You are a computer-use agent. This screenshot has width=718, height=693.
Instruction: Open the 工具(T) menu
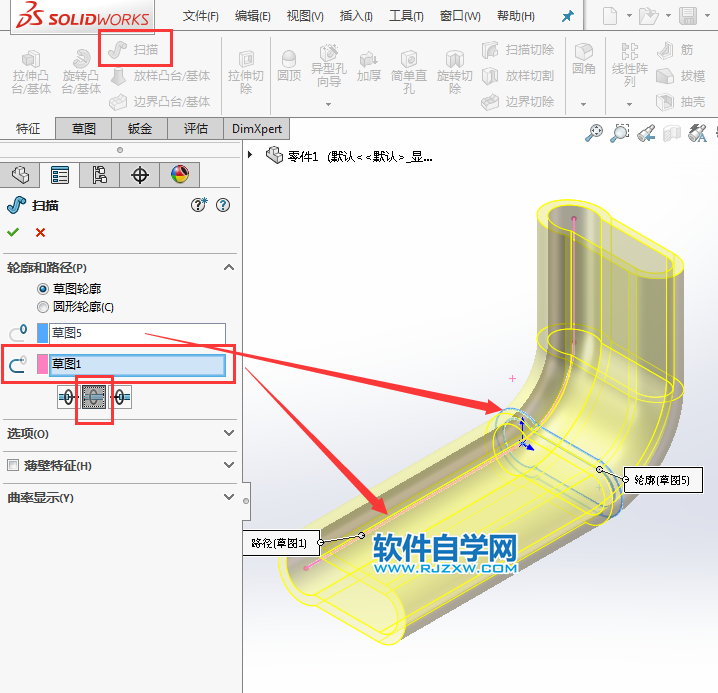click(406, 16)
